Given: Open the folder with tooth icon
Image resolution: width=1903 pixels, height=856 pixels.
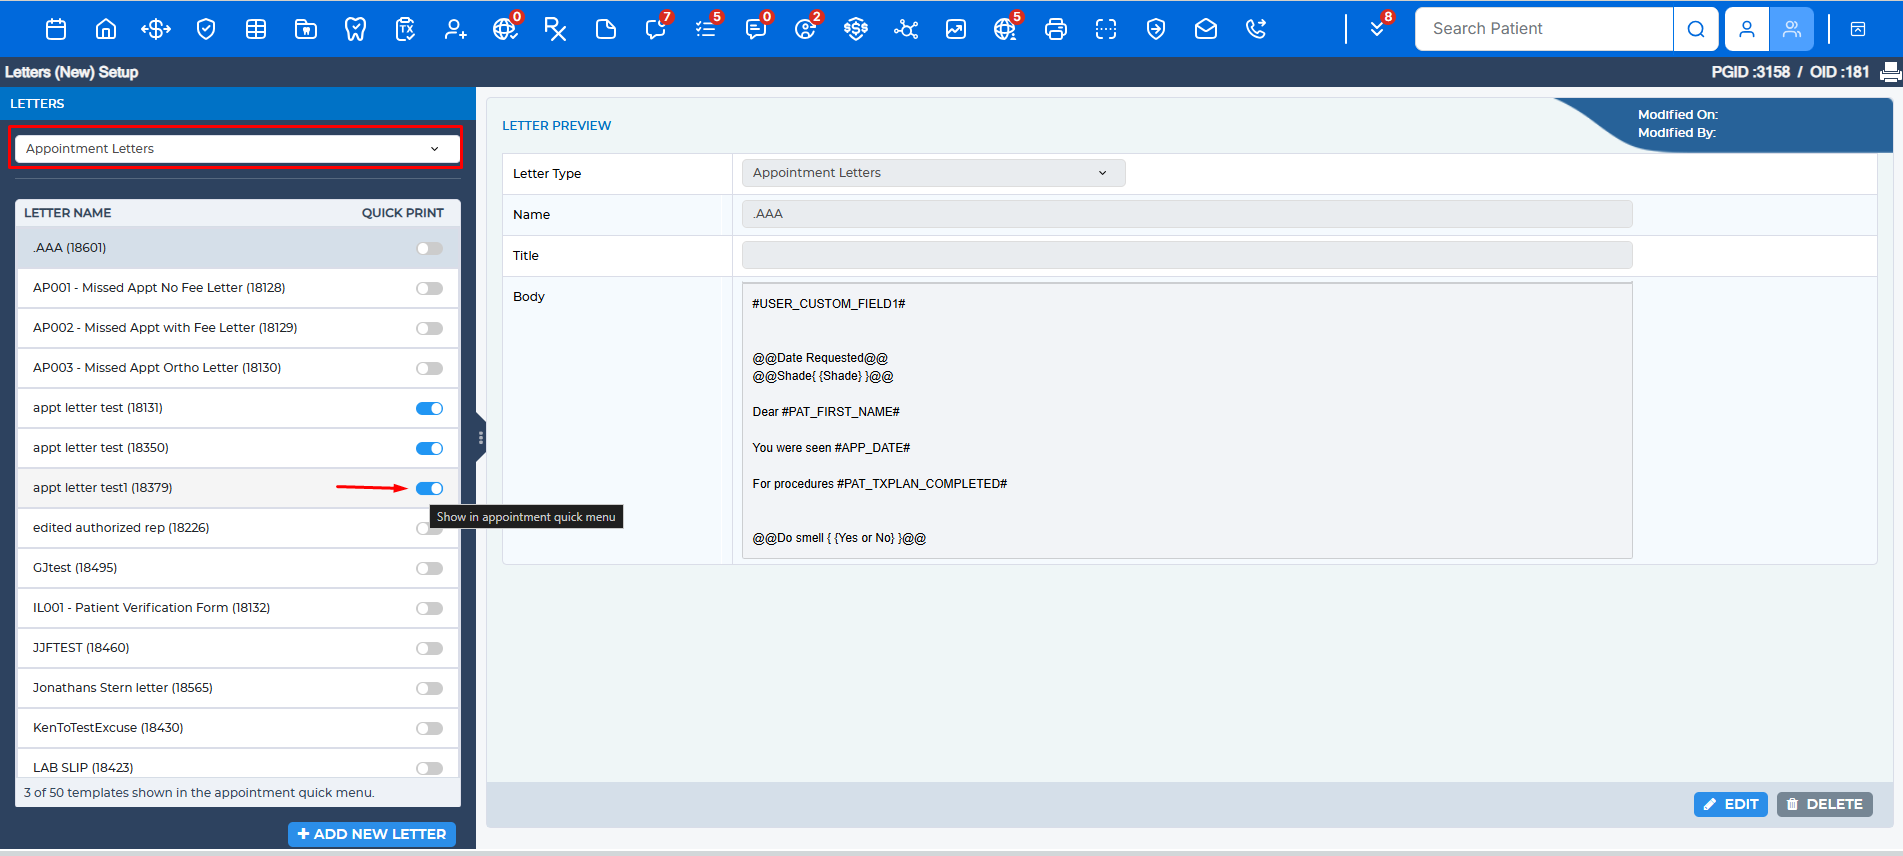Looking at the screenshot, I should coord(306,29).
